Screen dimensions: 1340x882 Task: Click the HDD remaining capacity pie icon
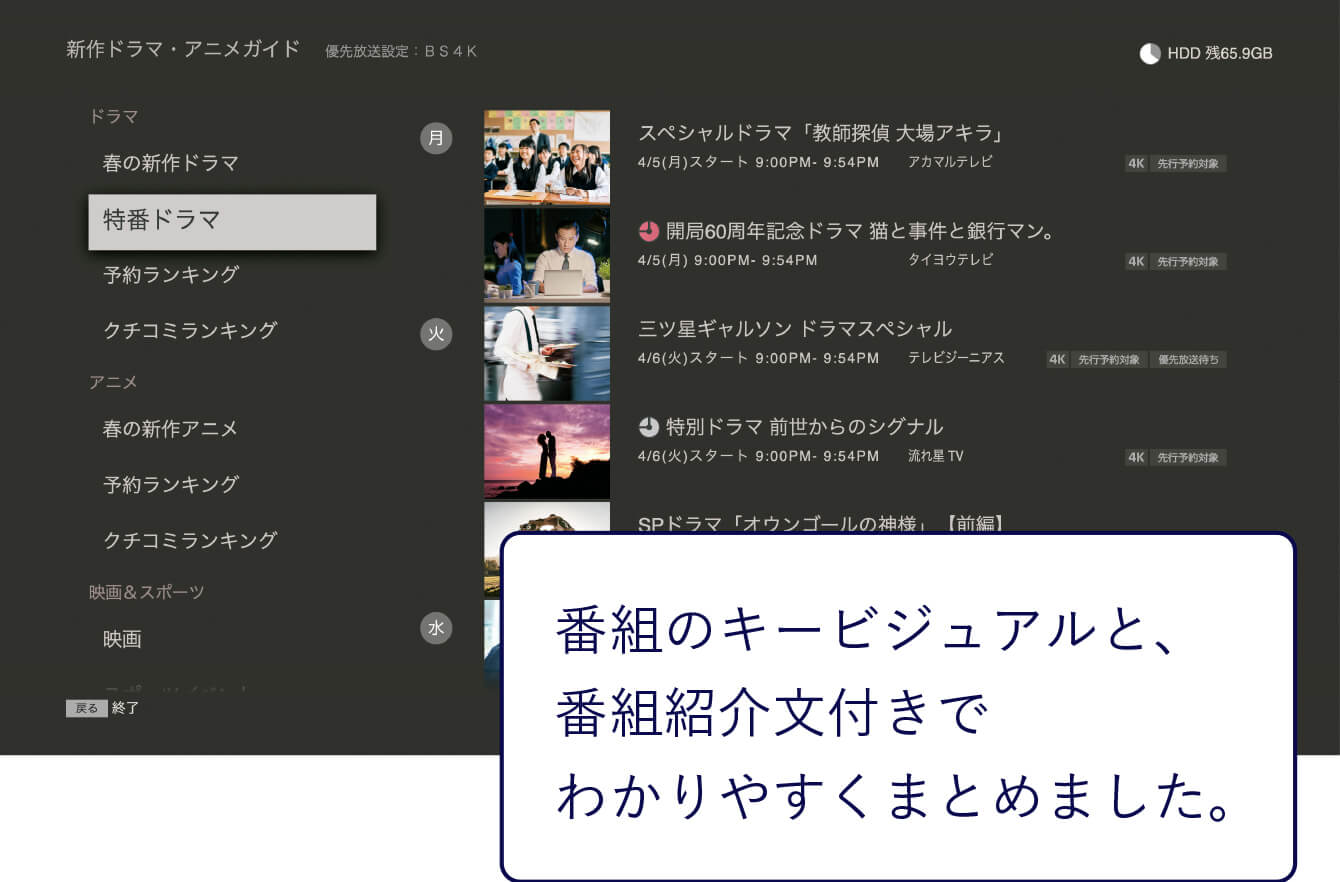[x=1150, y=54]
